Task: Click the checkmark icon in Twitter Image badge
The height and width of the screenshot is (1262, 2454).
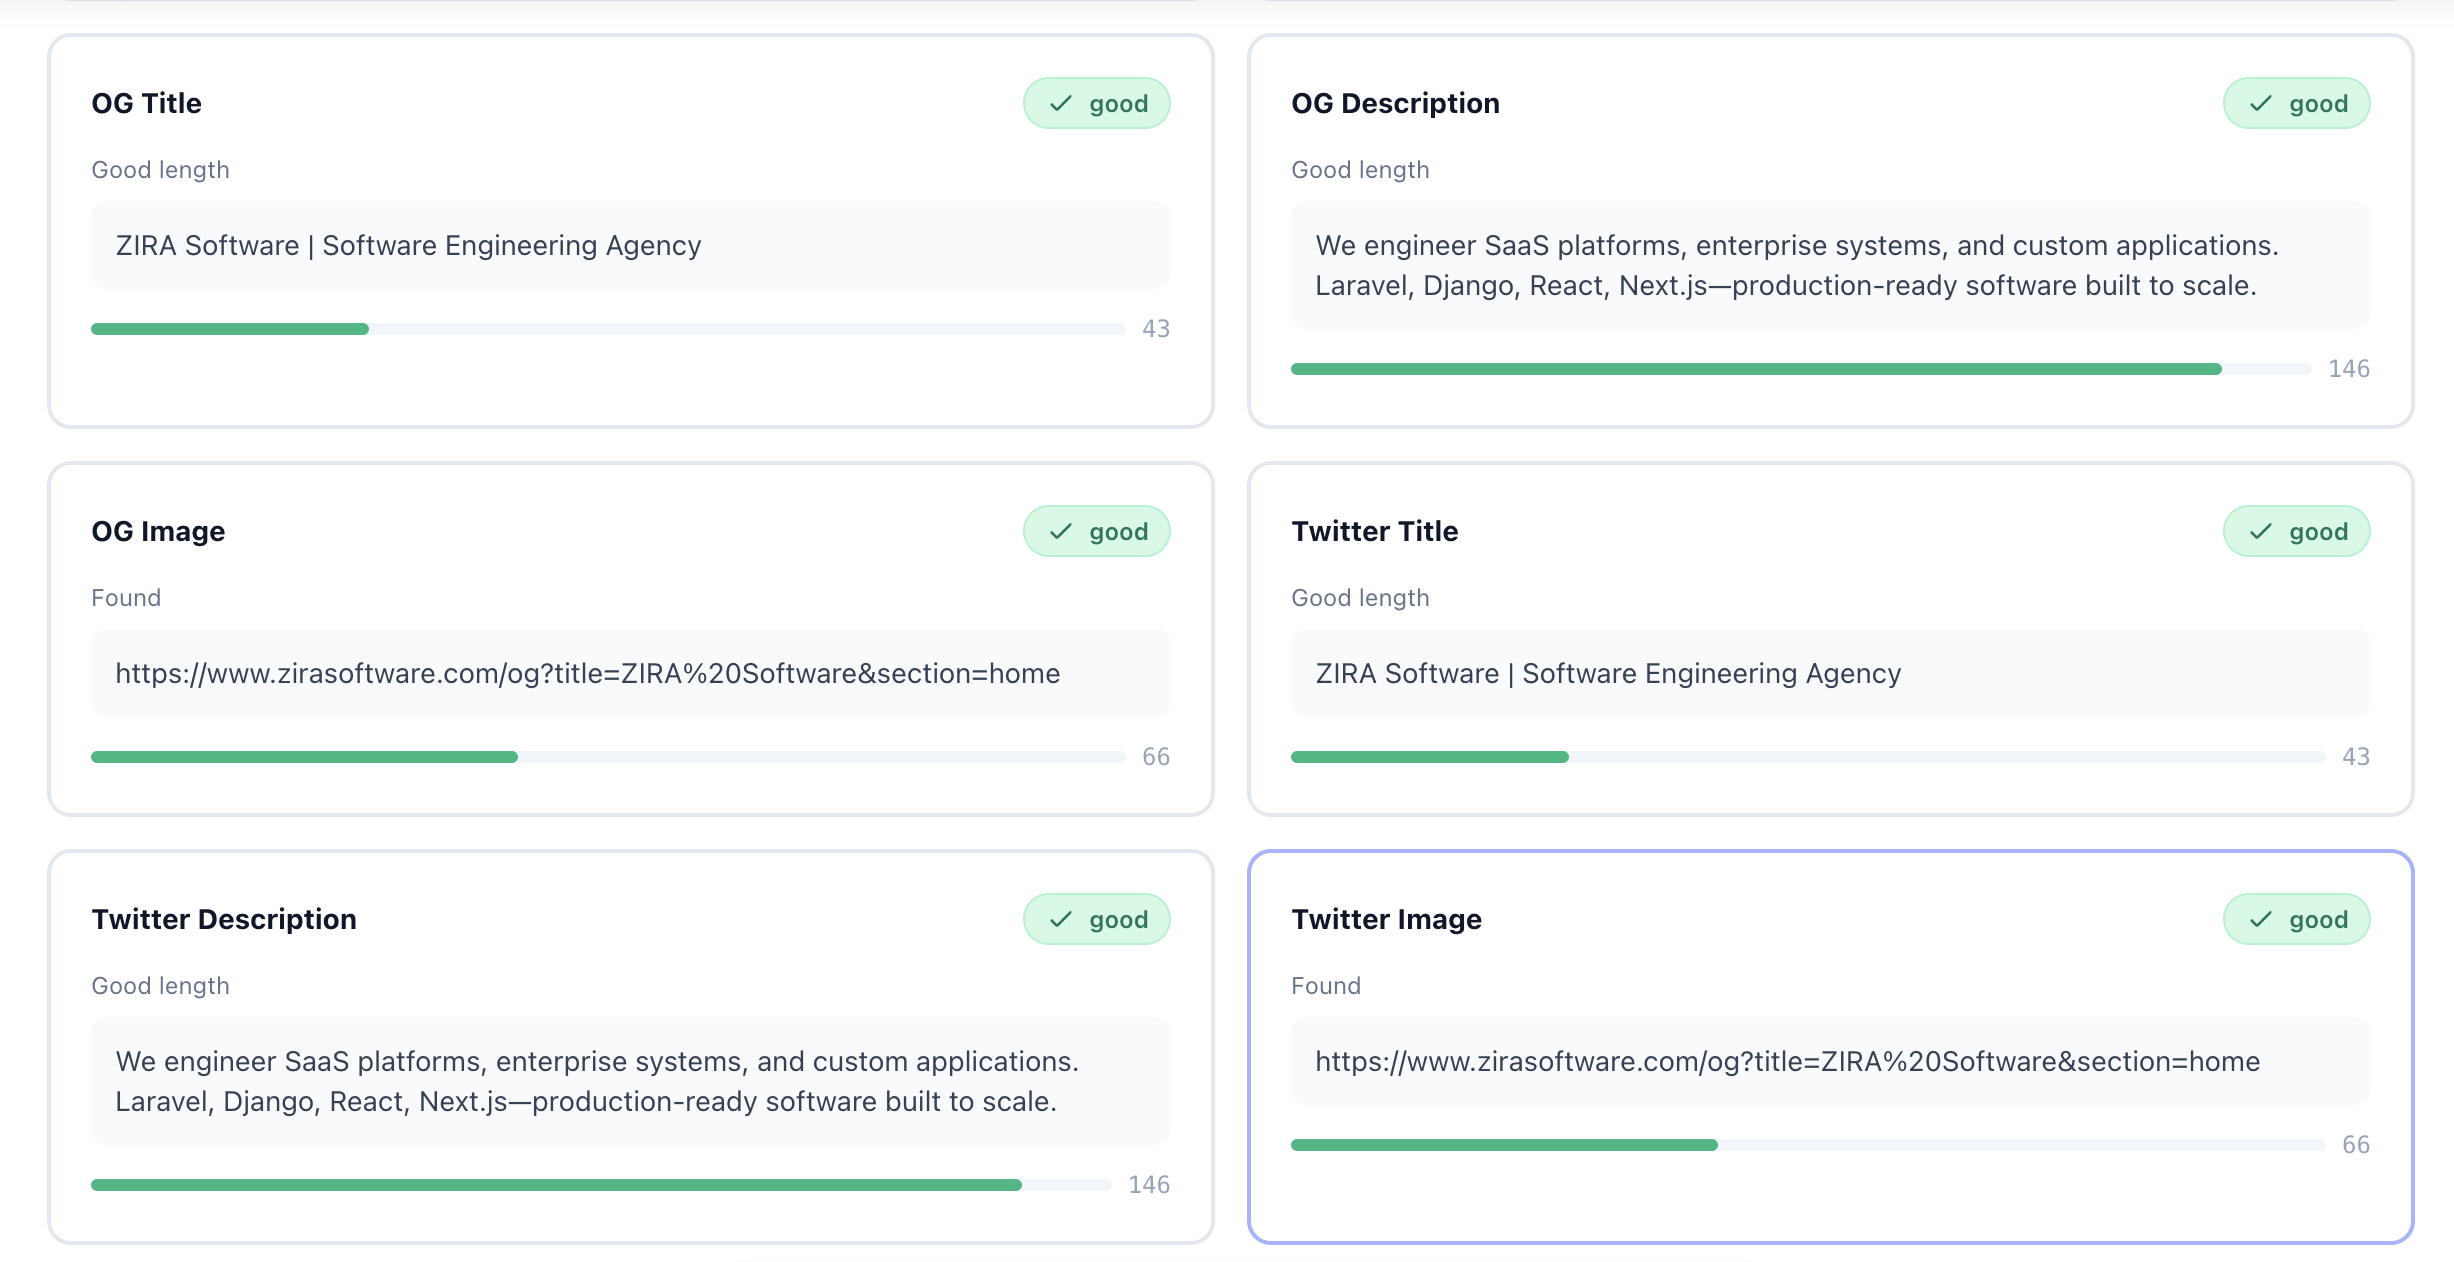Action: click(x=2262, y=918)
